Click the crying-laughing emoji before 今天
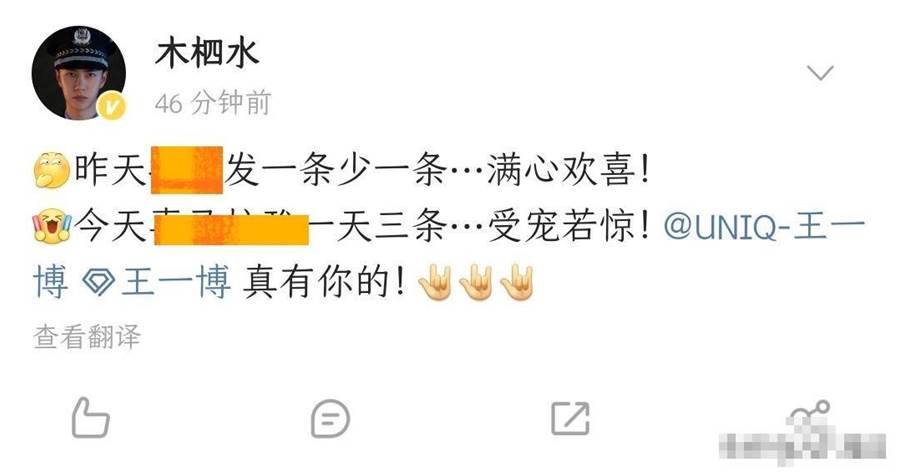This screenshot has height=472, width=900. click(52, 225)
